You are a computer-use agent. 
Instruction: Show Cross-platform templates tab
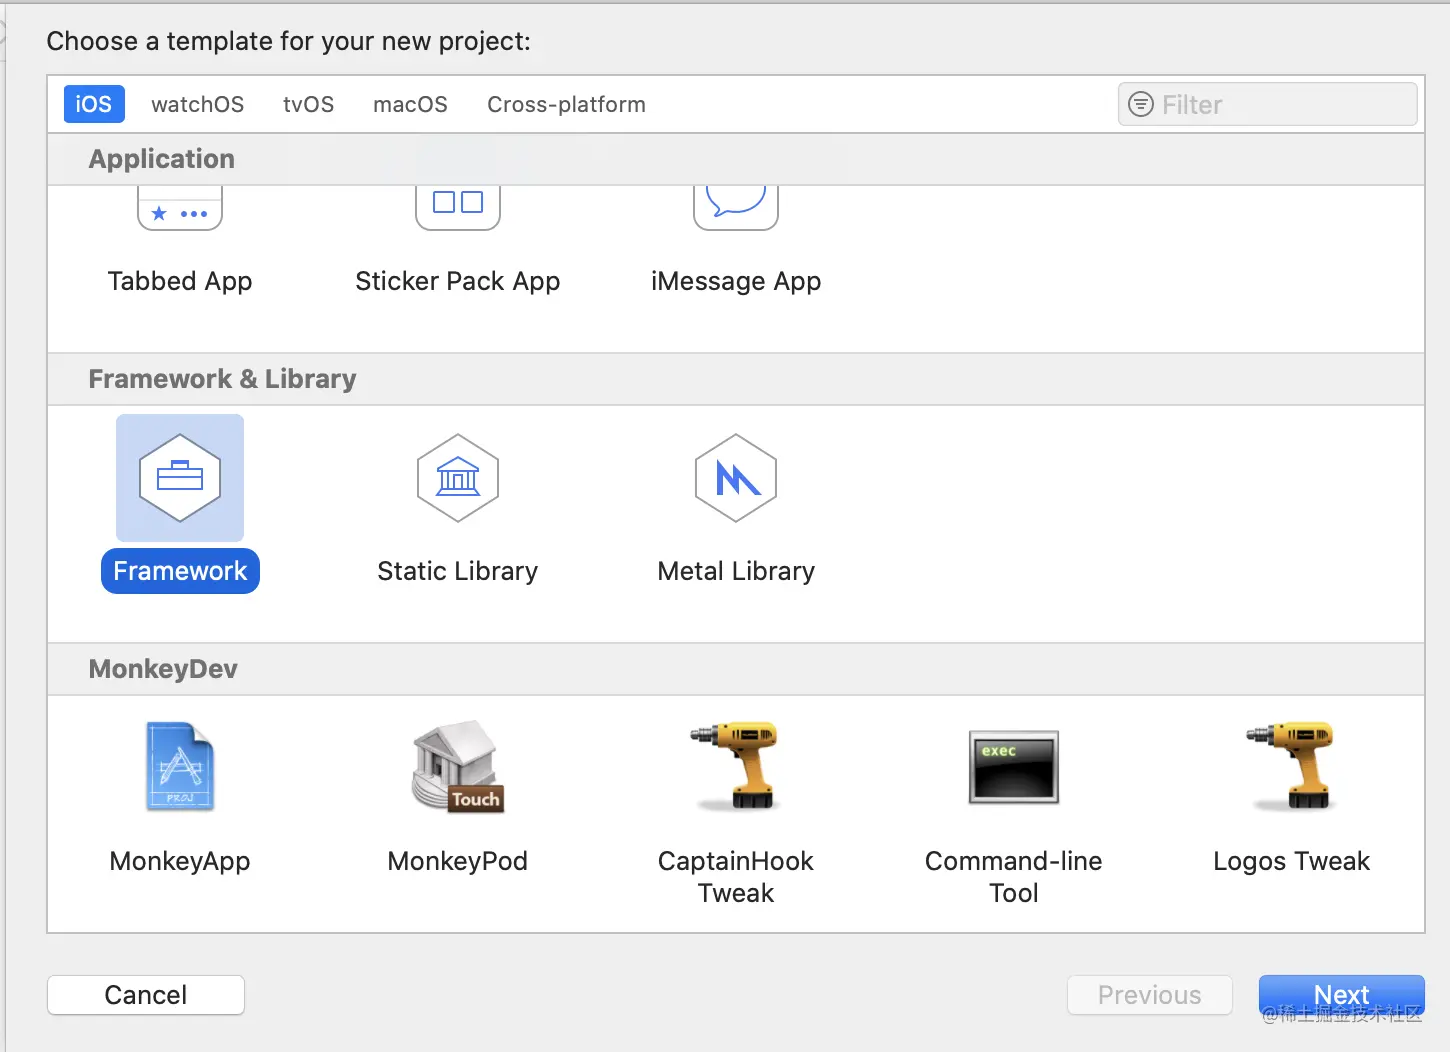point(566,104)
